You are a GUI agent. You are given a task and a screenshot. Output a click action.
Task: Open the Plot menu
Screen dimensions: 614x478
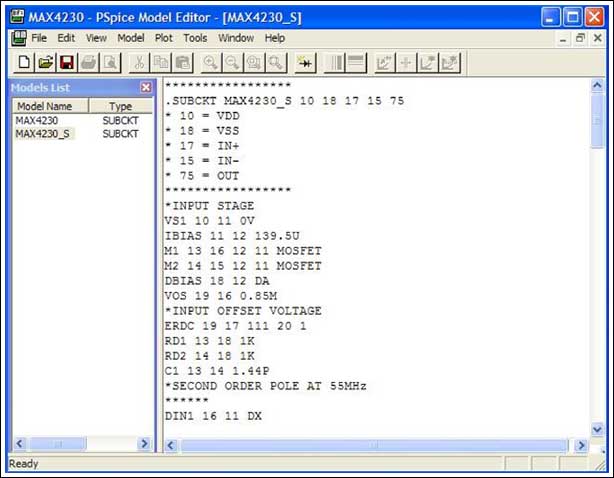tap(164, 38)
